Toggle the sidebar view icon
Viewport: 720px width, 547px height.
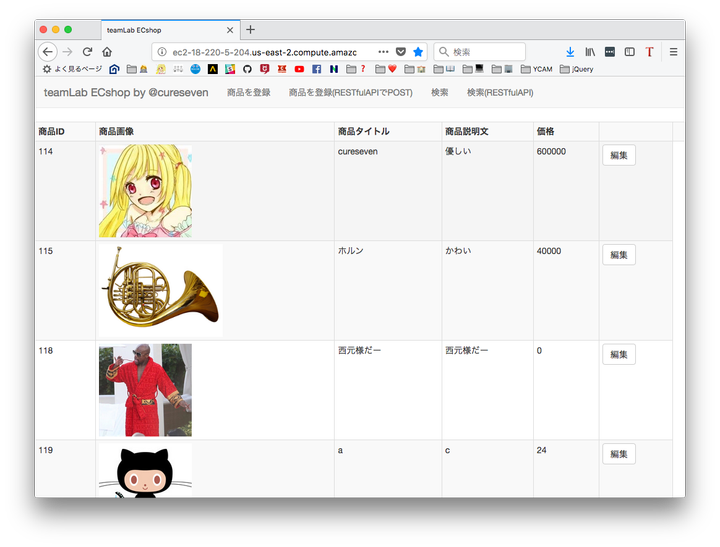click(630, 52)
